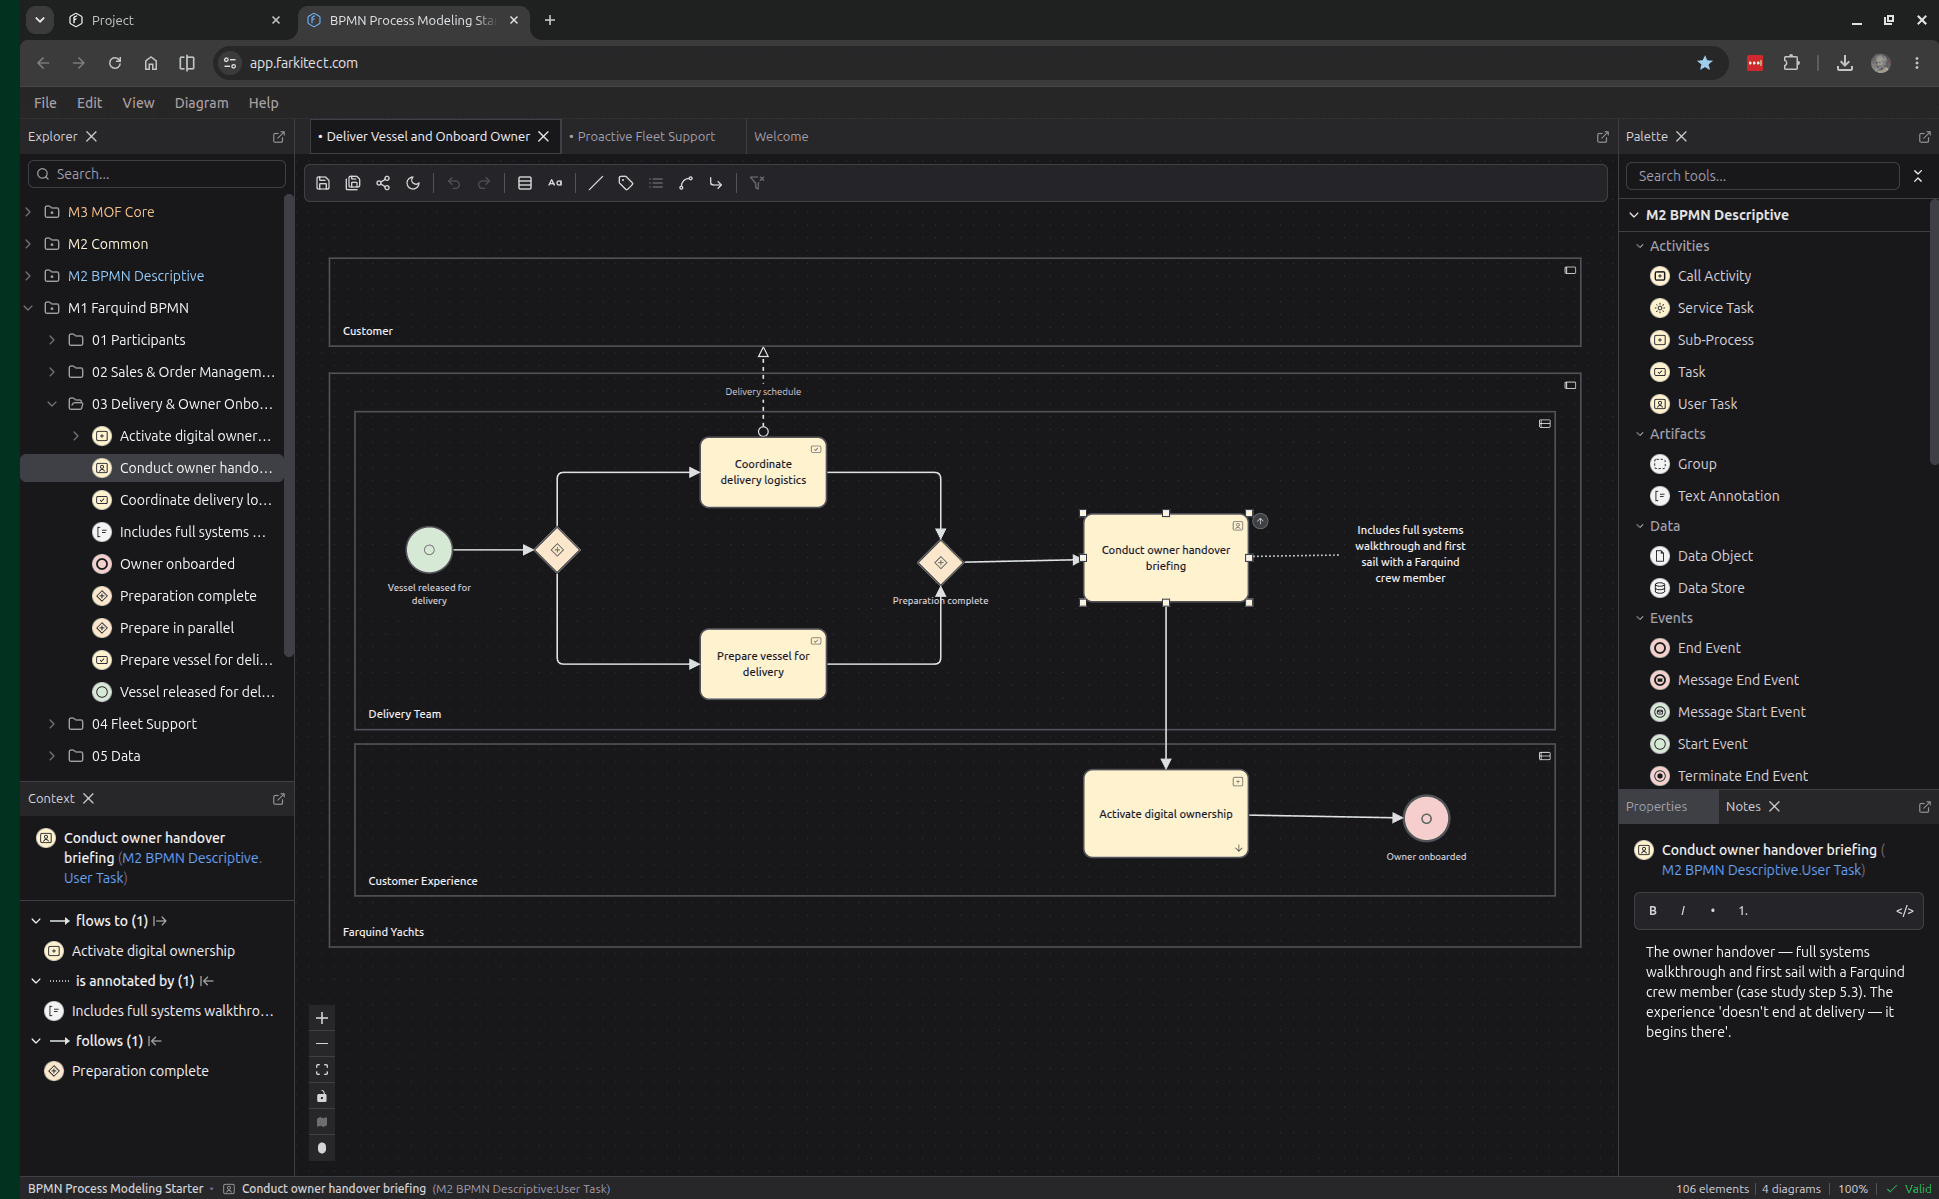Collapse the Activities palette section

click(x=1640, y=246)
